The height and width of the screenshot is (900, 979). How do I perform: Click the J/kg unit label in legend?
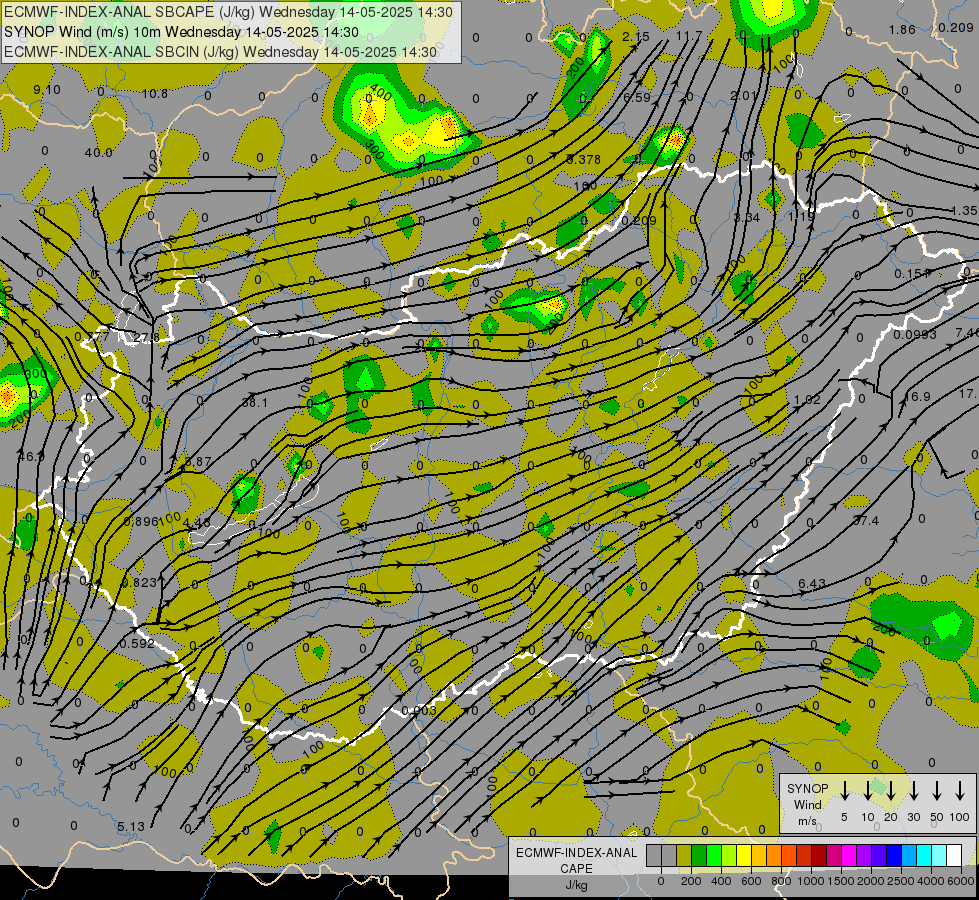pos(576,885)
